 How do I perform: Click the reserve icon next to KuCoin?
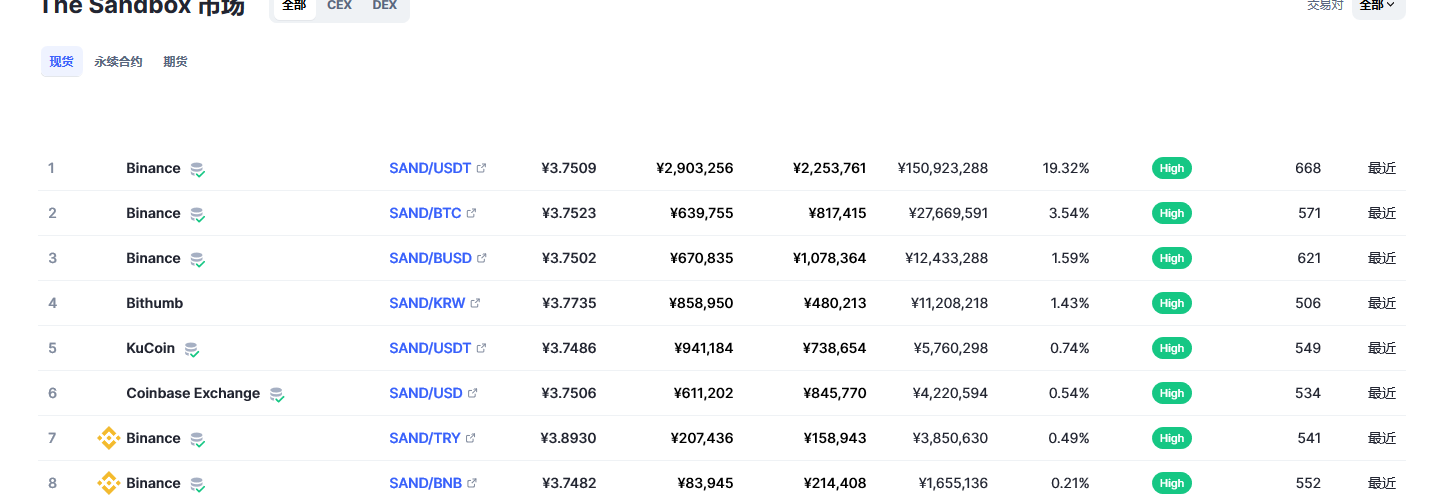(191, 349)
